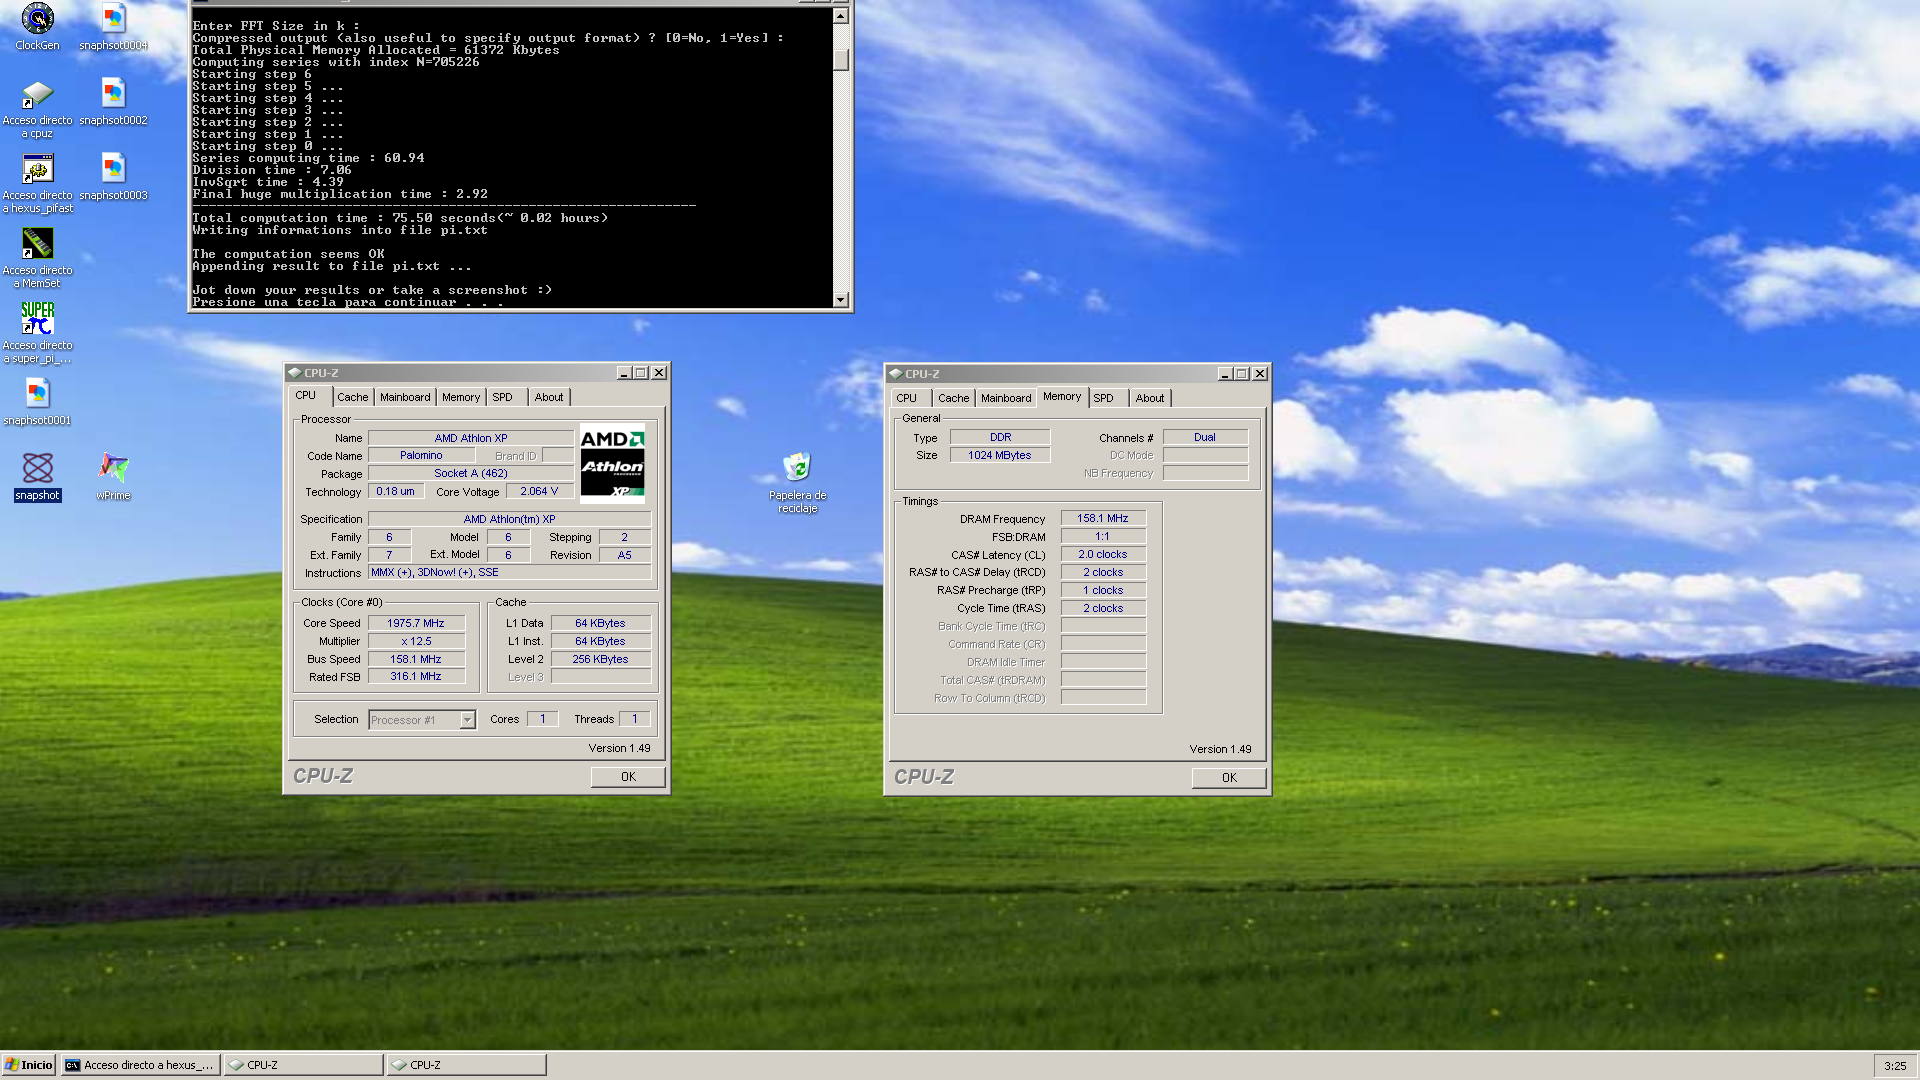Click the Level 2 256 KBytes field
Viewport: 1920px width, 1080px height.
600,659
